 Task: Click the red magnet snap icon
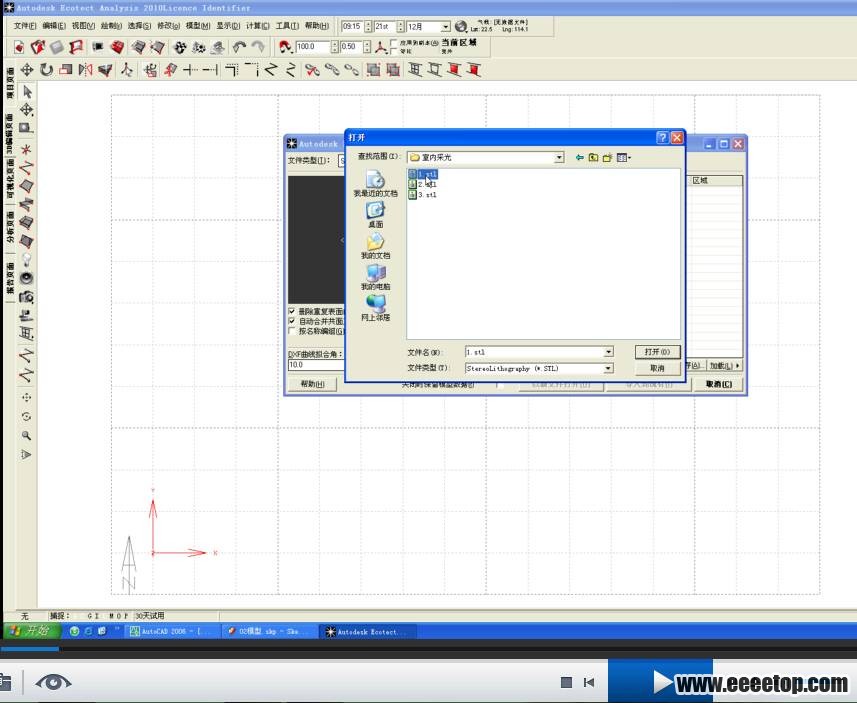tap(285, 47)
